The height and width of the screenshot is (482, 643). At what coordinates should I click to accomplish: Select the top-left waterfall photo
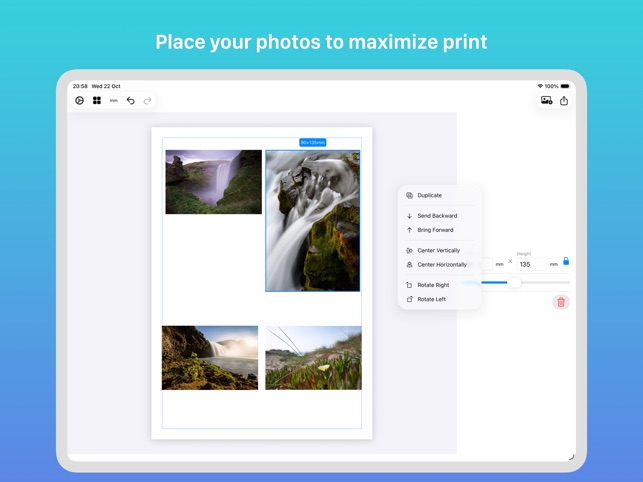point(213,181)
